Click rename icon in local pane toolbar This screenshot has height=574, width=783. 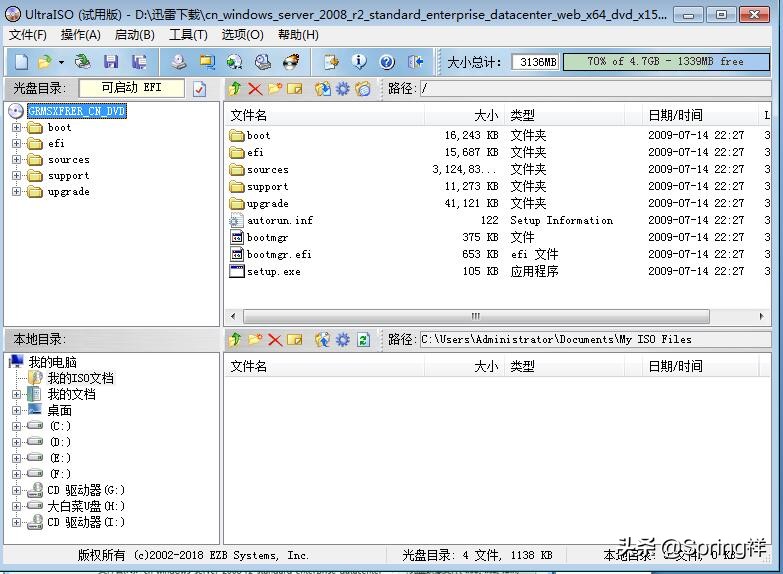pos(295,340)
